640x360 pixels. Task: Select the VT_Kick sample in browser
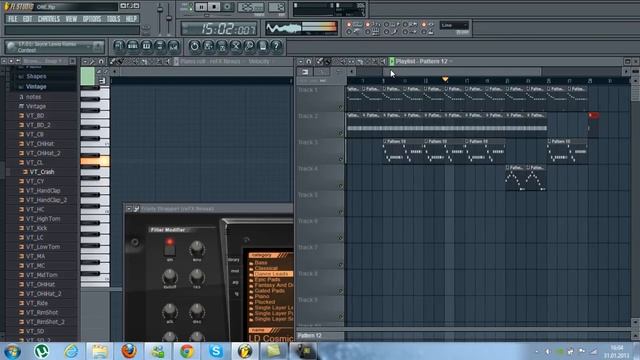(x=36, y=228)
